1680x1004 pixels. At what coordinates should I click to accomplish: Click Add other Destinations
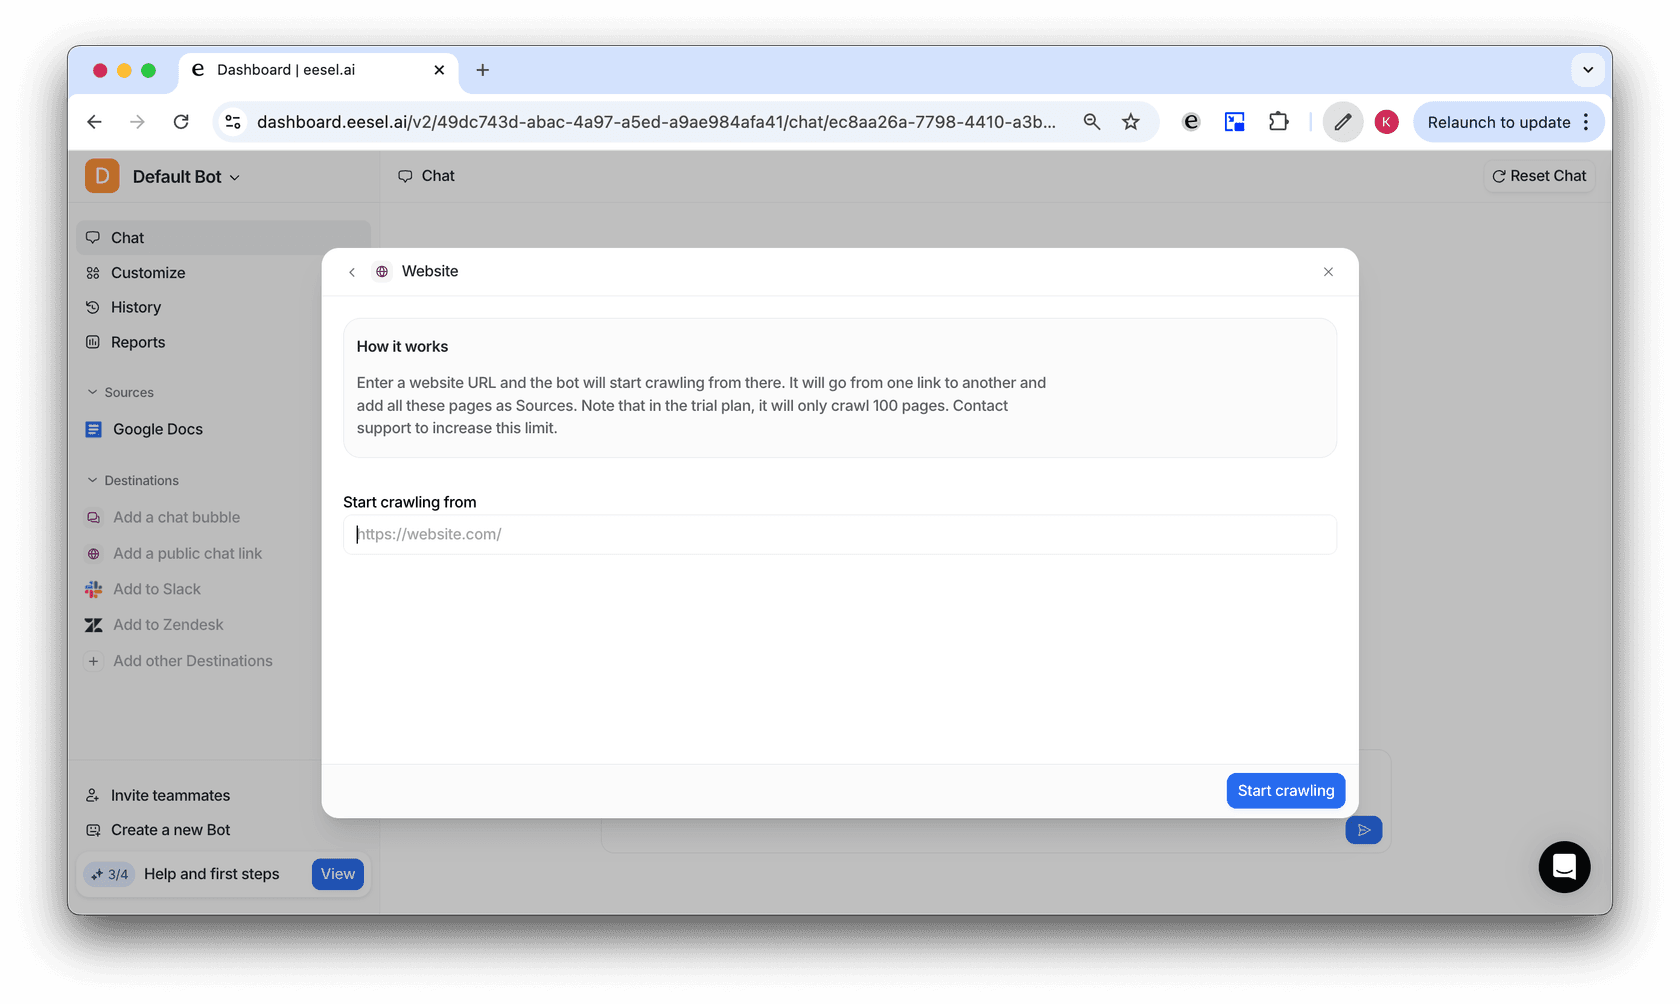pos(179,661)
